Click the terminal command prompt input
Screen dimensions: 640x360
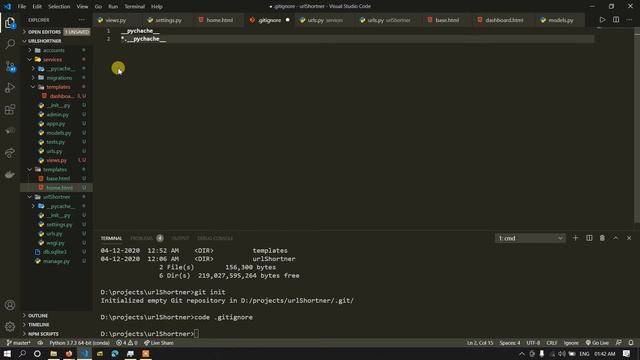click(x=196, y=334)
